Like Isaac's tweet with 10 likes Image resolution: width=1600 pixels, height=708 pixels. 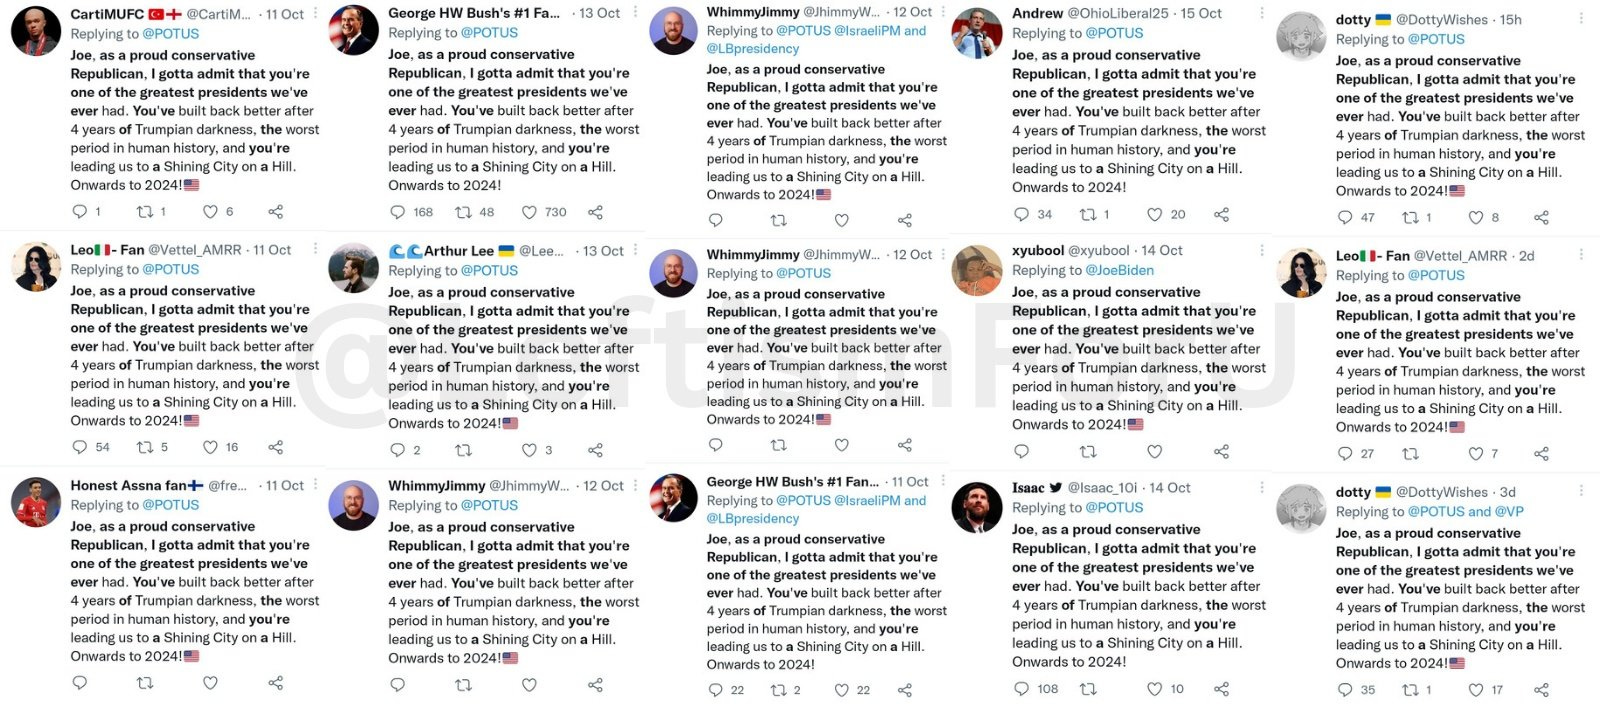point(1154,689)
